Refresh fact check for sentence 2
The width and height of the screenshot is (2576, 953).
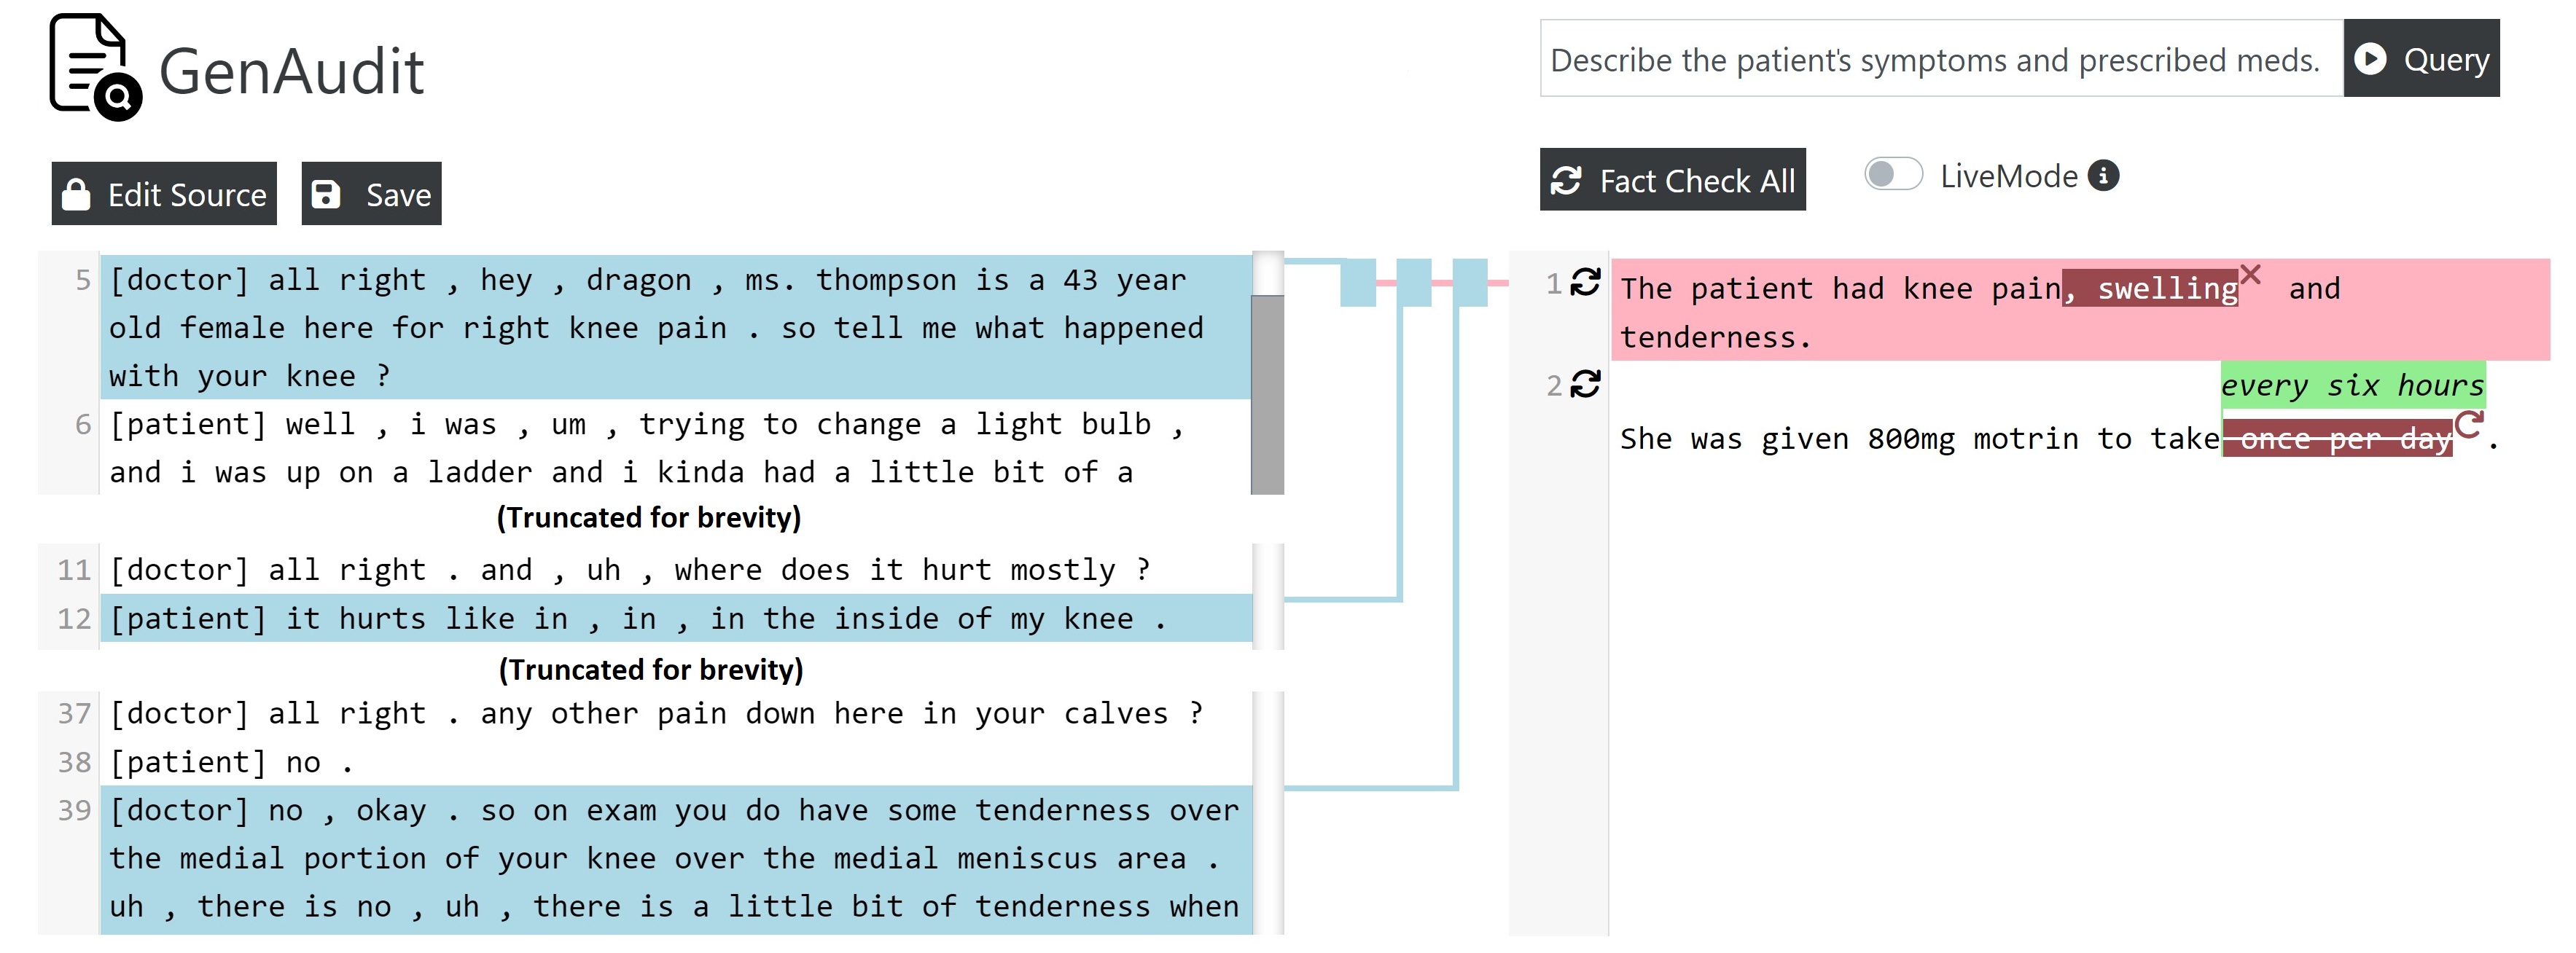point(1585,384)
